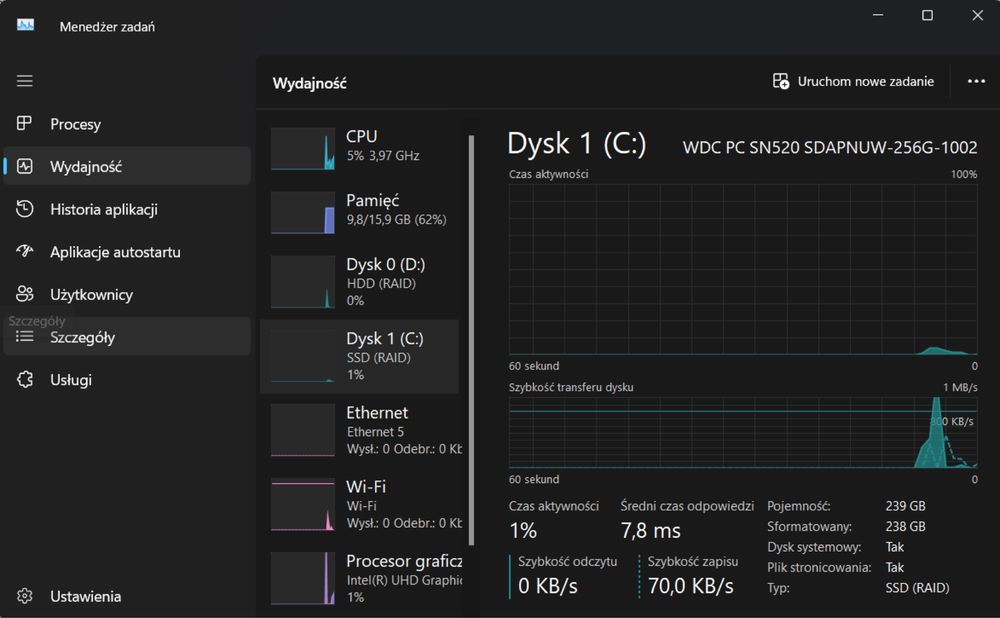
Task: Select the Dysk 1 (C:) graph thumbnail
Action: point(303,356)
